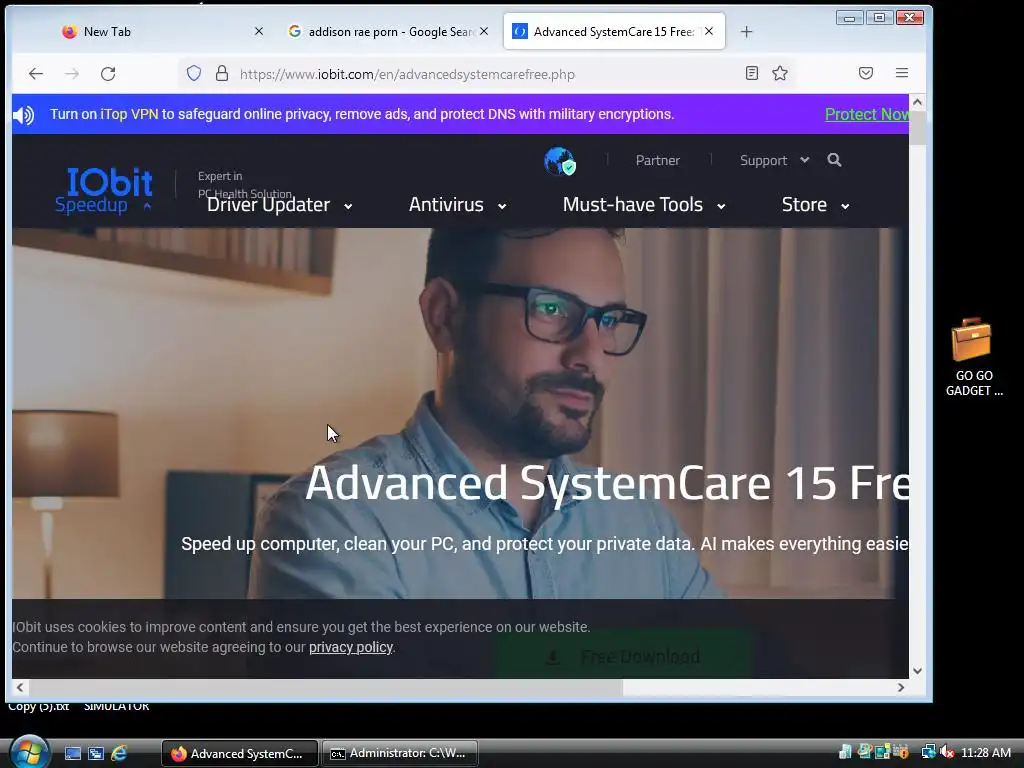Select the GO GO GADGET desktop icon

(973, 357)
